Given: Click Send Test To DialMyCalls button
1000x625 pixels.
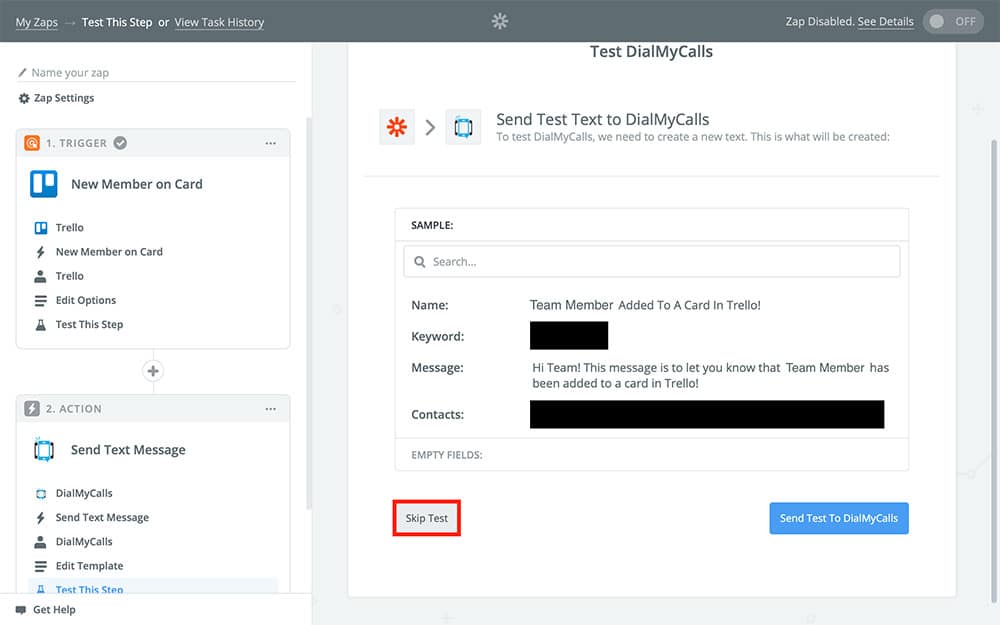Looking at the screenshot, I should point(838,518).
